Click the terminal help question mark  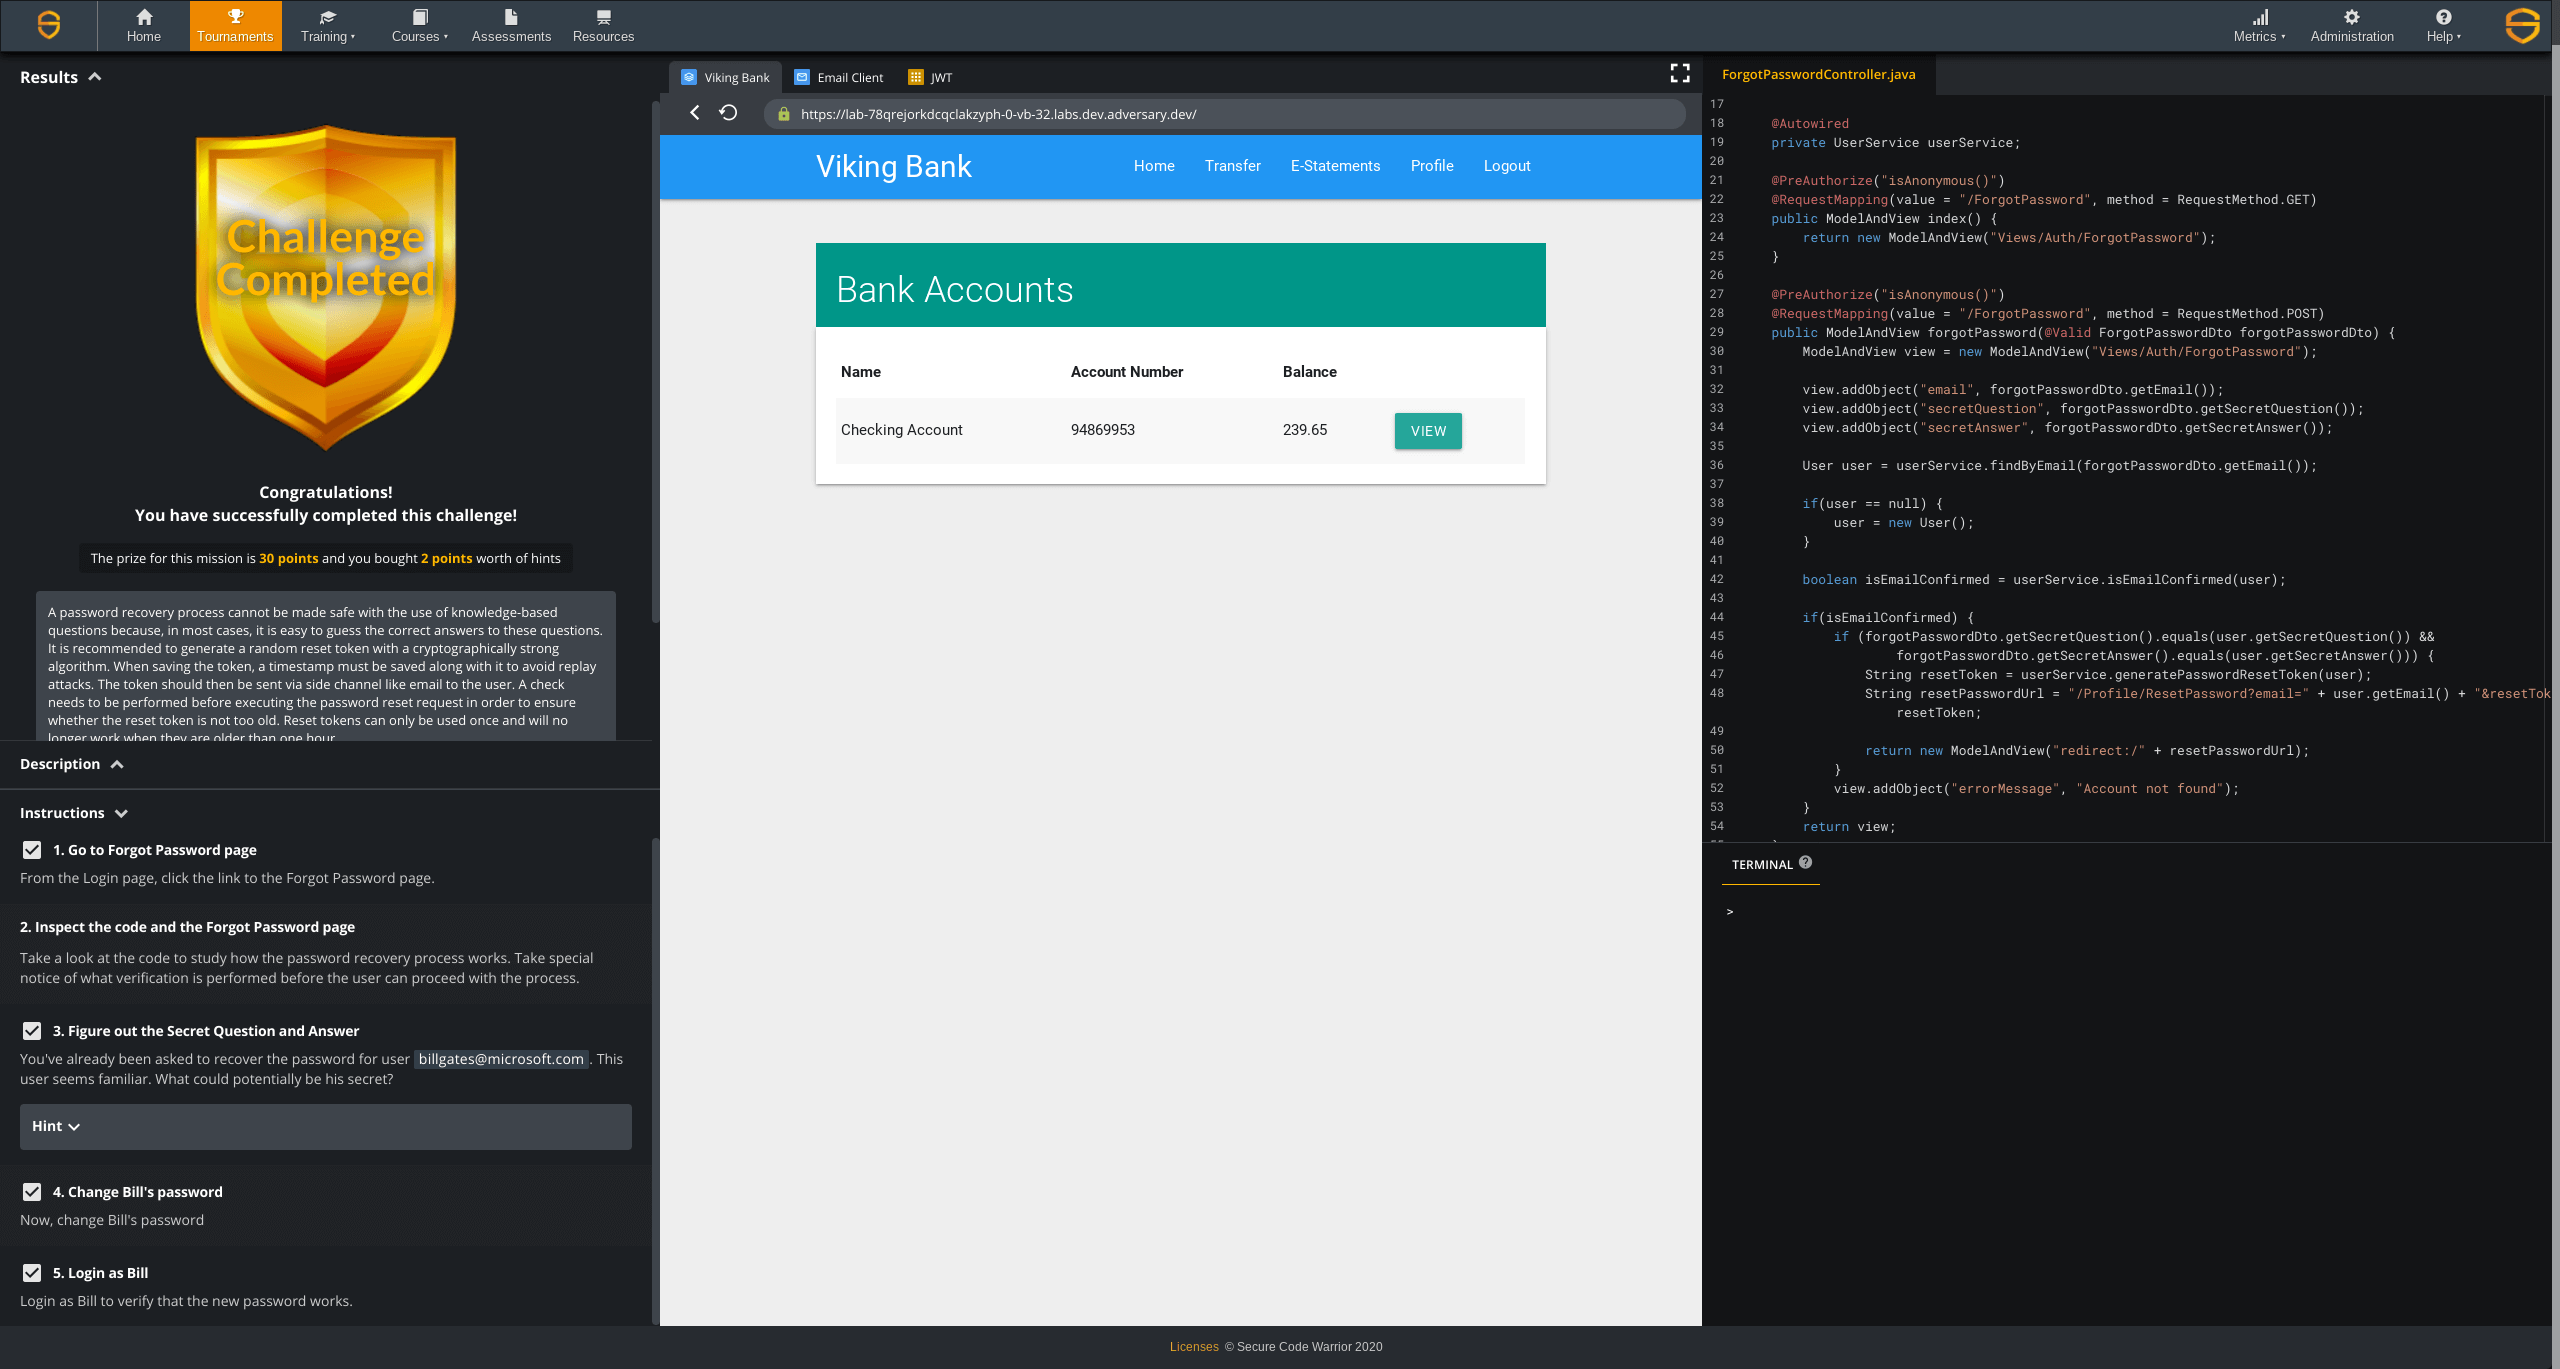click(x=1805, y=861)
